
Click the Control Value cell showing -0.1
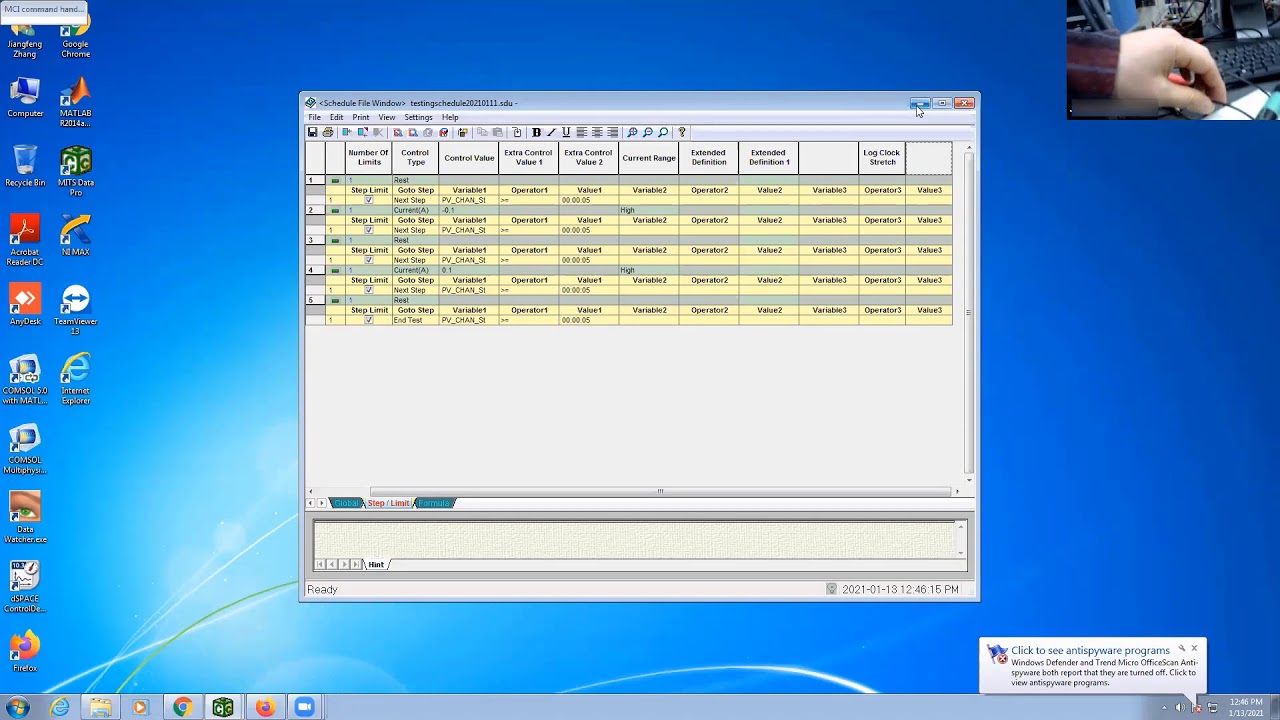469,210
